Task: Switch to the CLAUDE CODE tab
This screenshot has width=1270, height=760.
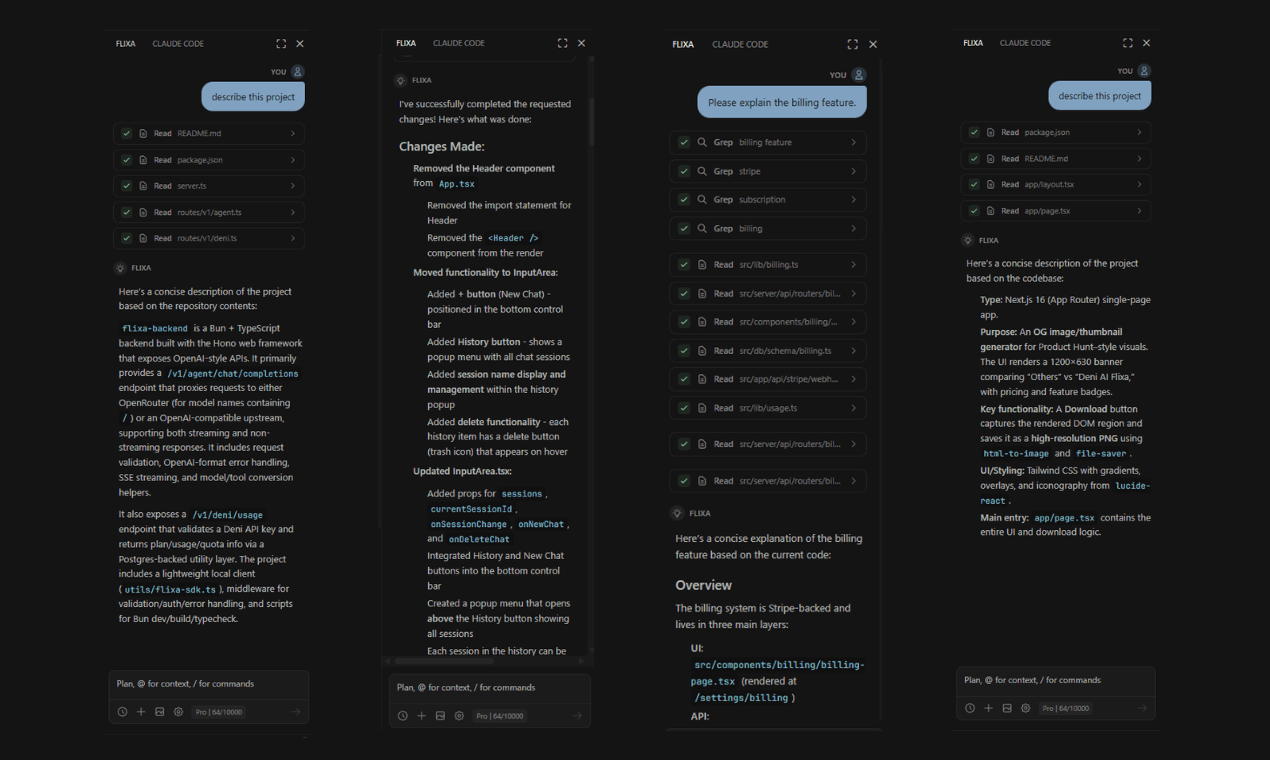Action: (178, 43)
